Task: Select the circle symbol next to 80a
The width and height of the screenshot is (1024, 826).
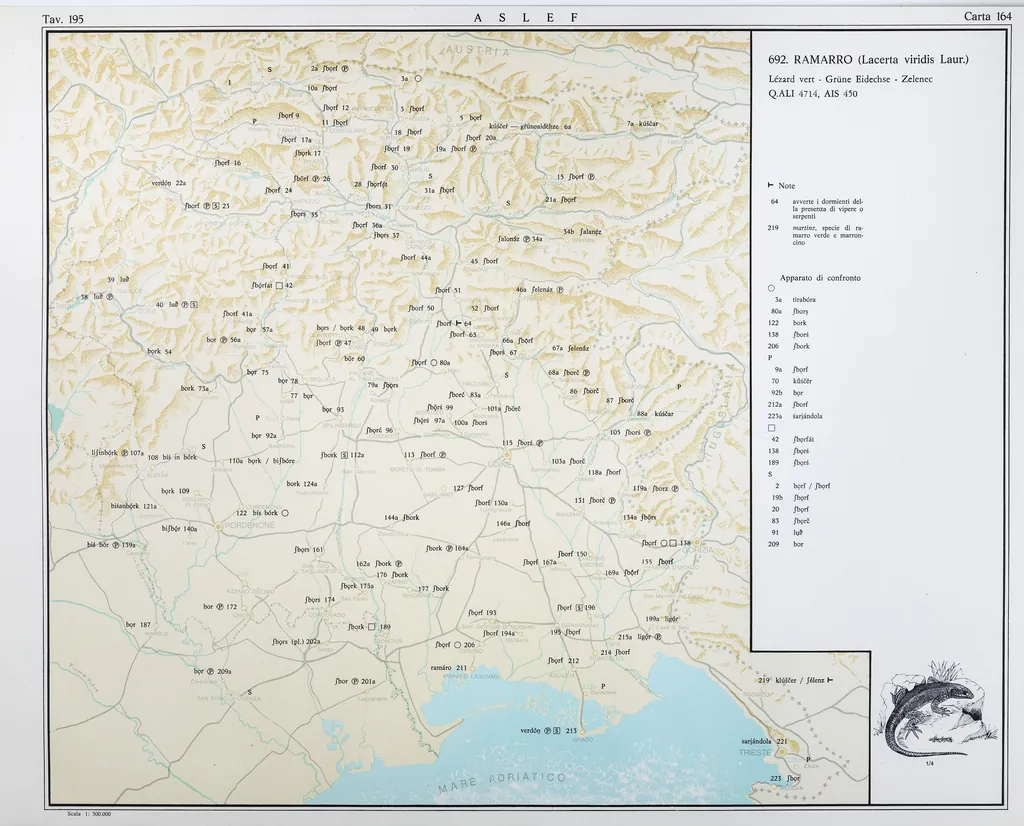Action: click(x=433, y=363)
